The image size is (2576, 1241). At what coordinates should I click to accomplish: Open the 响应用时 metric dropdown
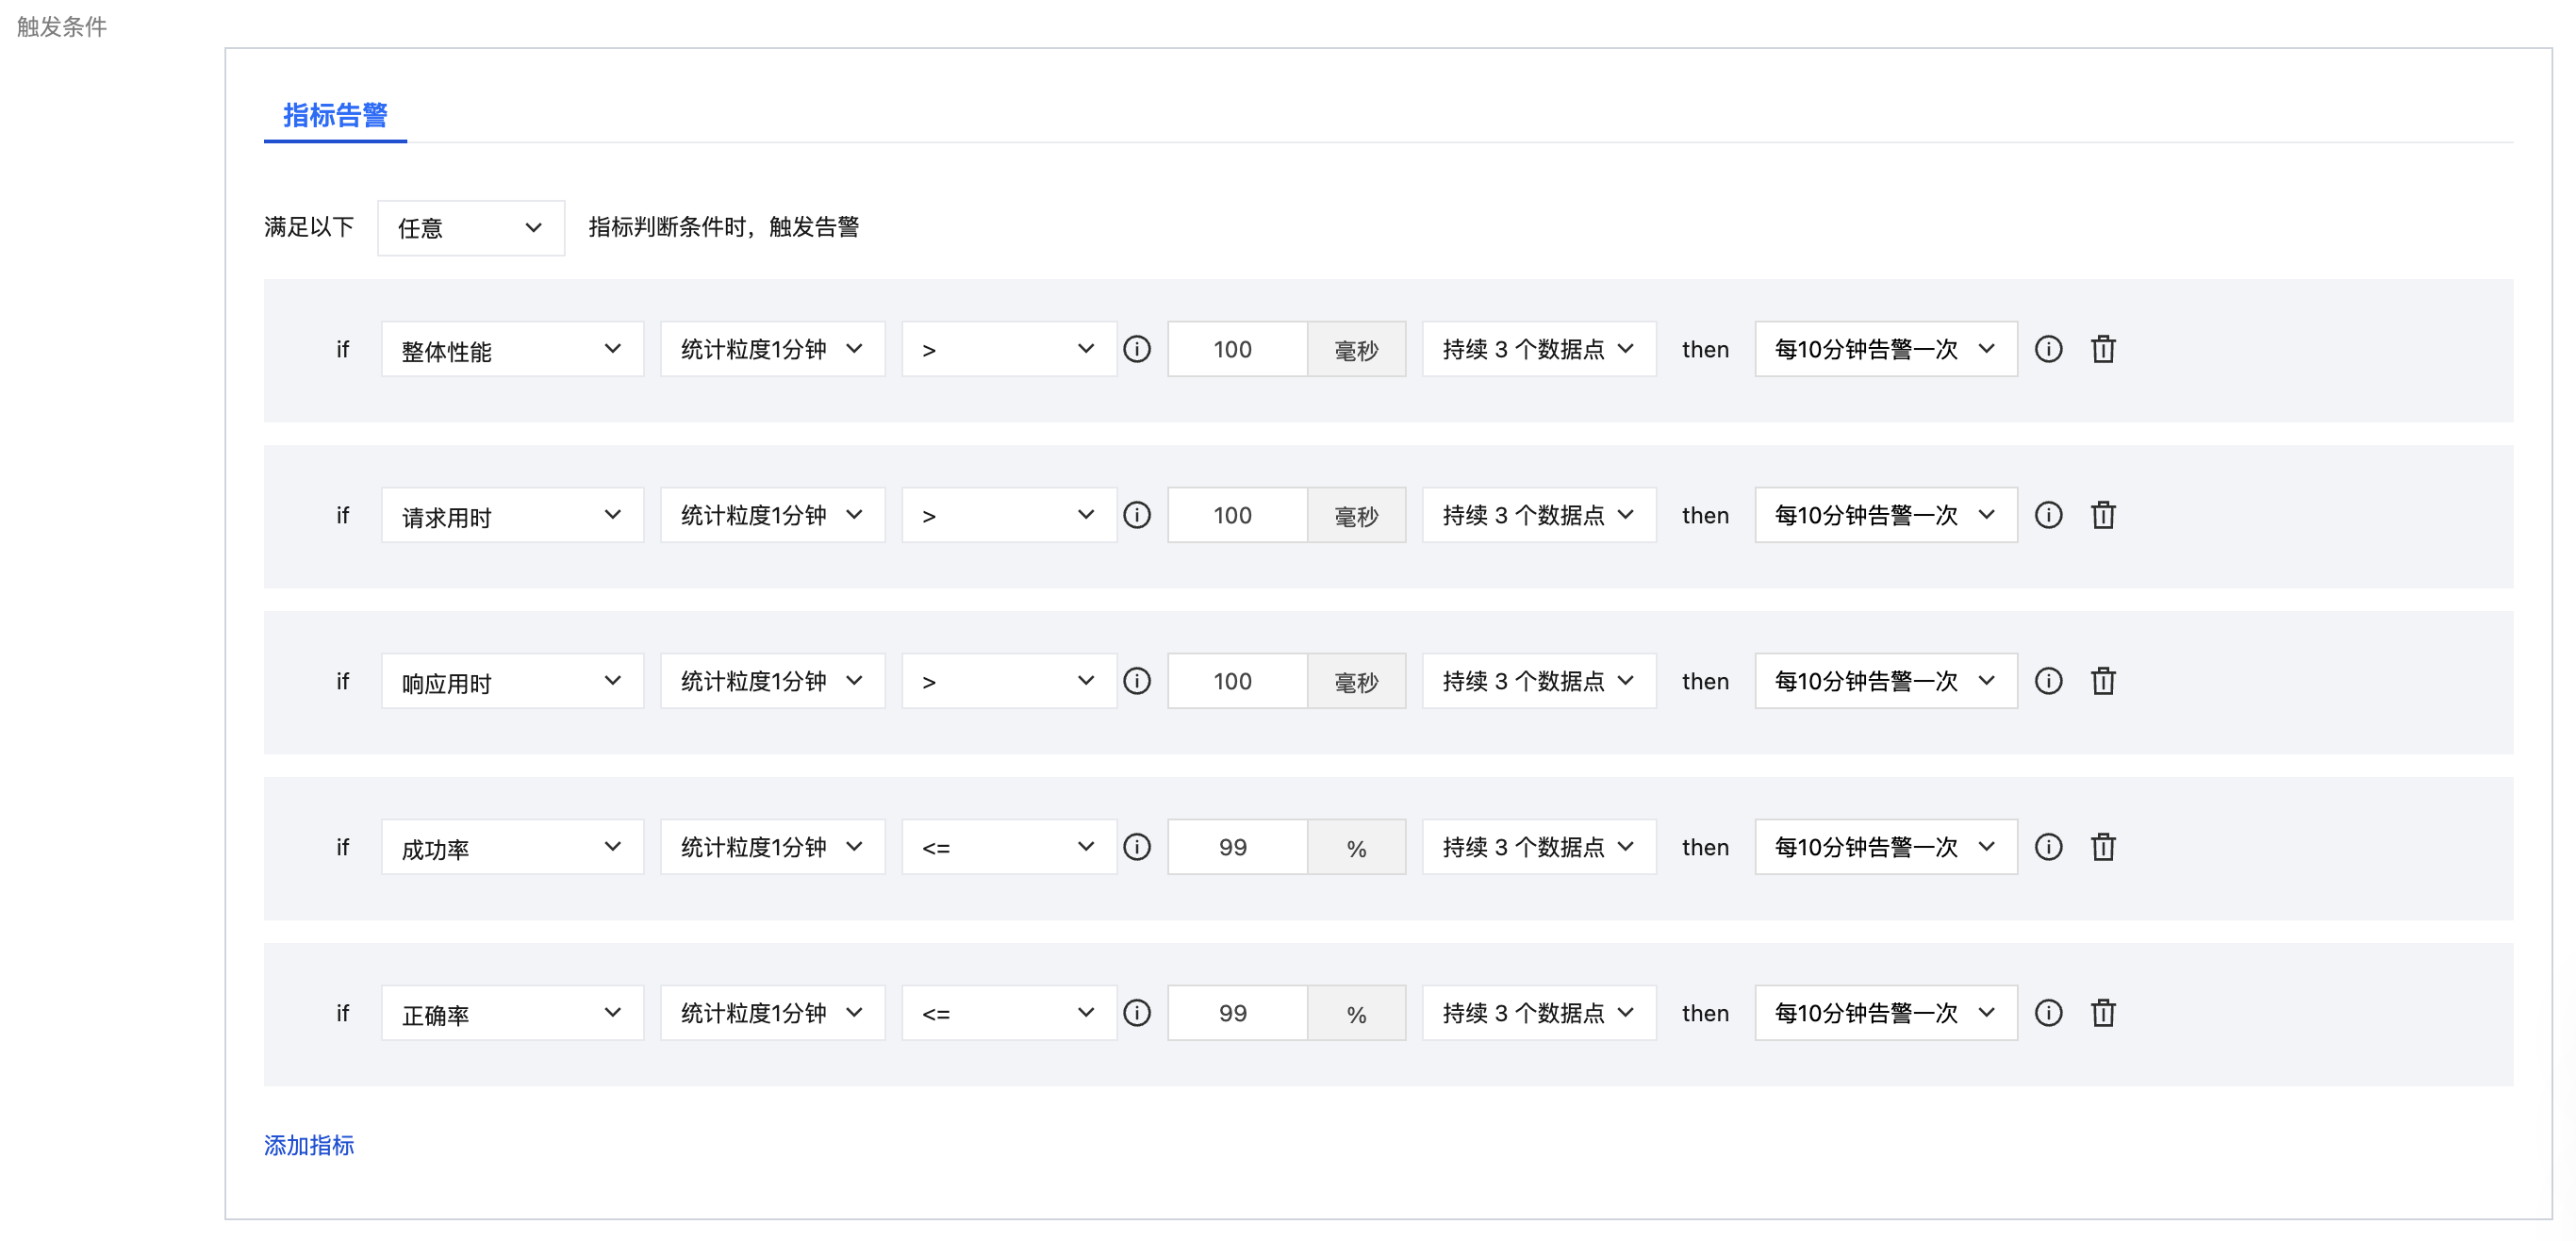click(x=512, y=681)
